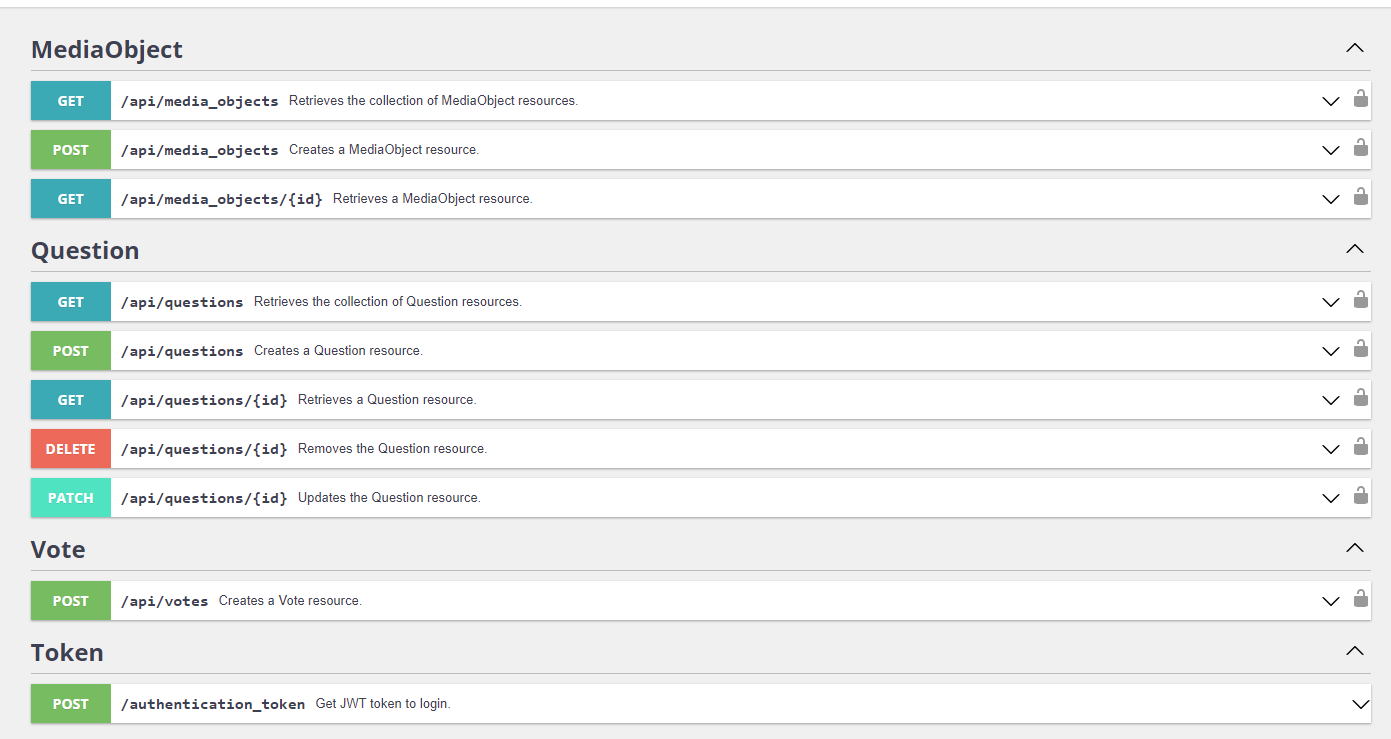
Task: Expand chevron on GET /api/questions/{id} row
Action: click(1331, 400)
